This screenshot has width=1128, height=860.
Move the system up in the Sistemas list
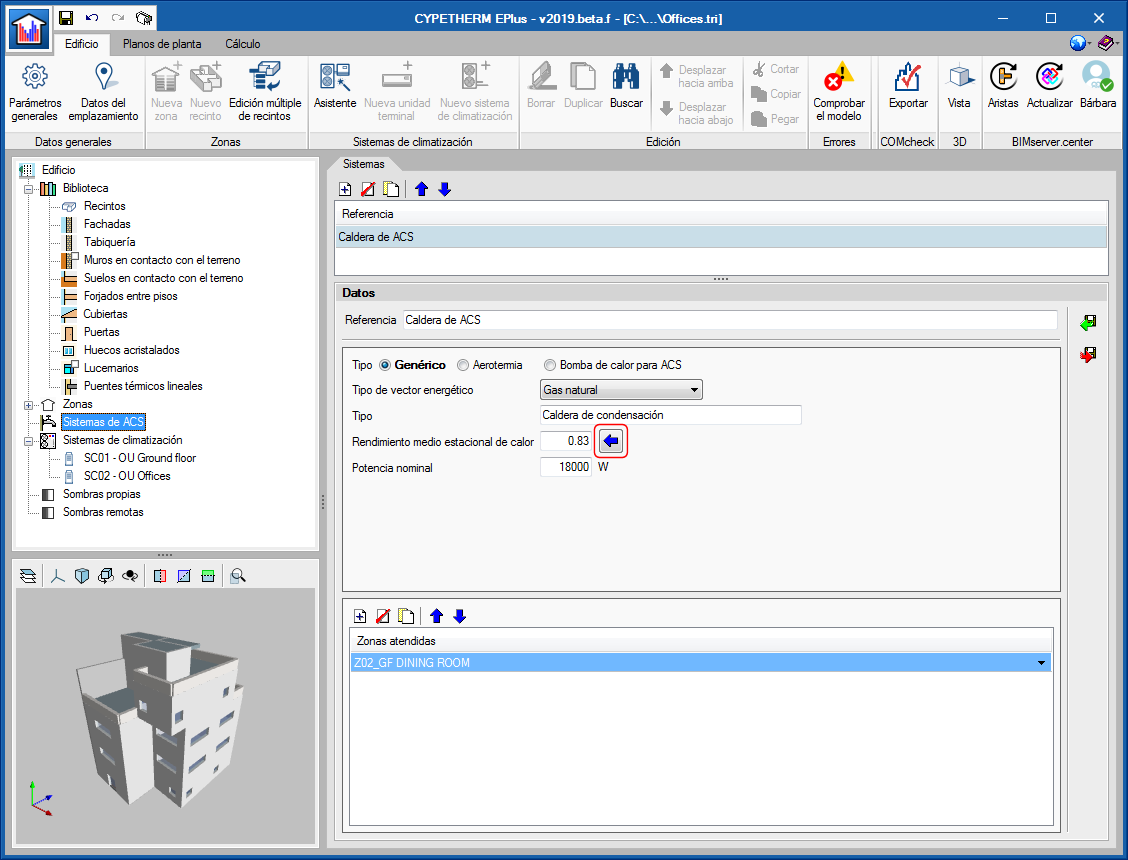tap(422, 189)
